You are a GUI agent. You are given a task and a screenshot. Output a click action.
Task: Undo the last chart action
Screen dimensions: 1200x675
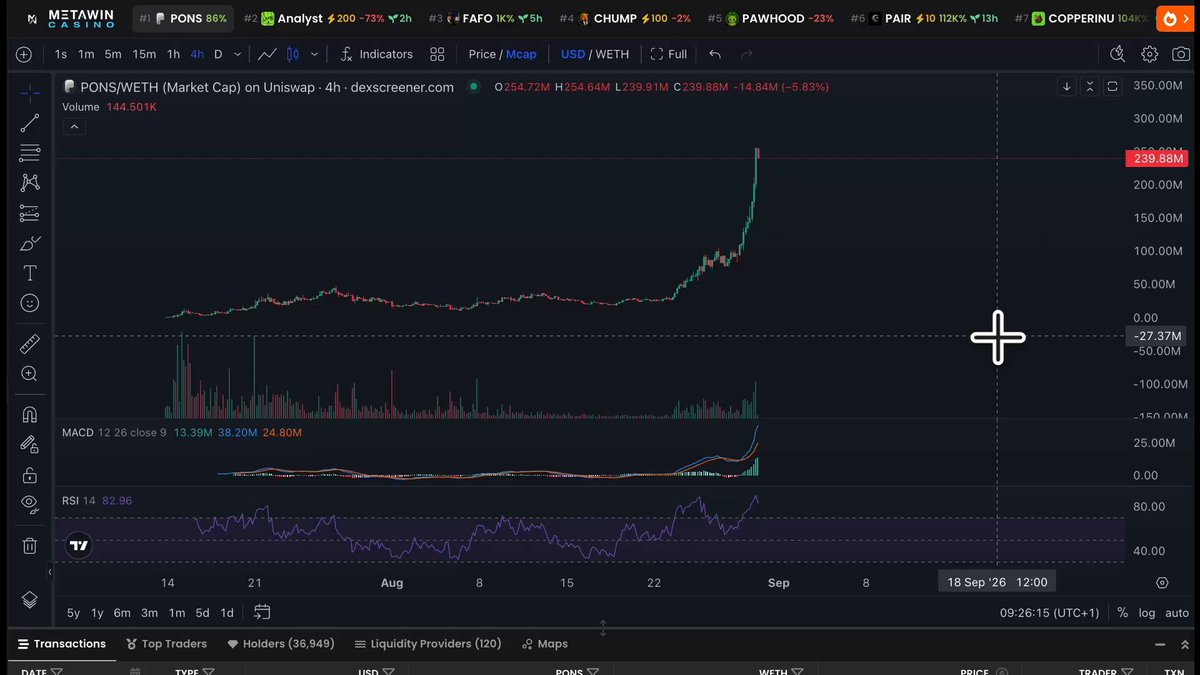tap(715, 54)
